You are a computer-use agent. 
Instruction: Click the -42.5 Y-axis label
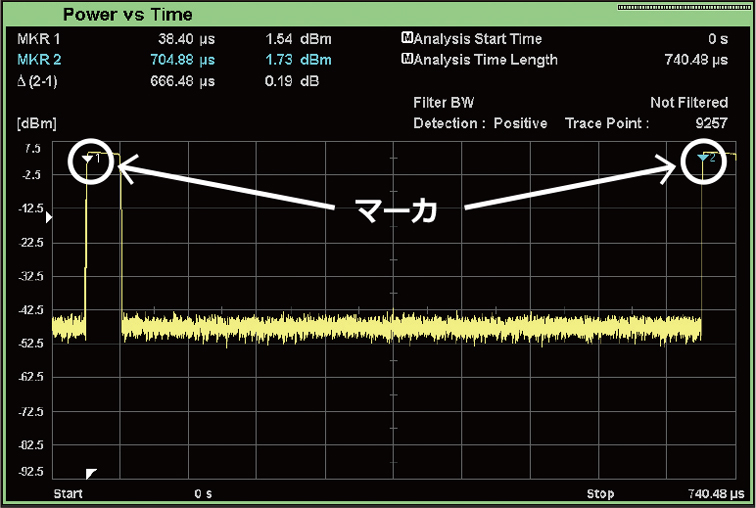click(30, 309)
